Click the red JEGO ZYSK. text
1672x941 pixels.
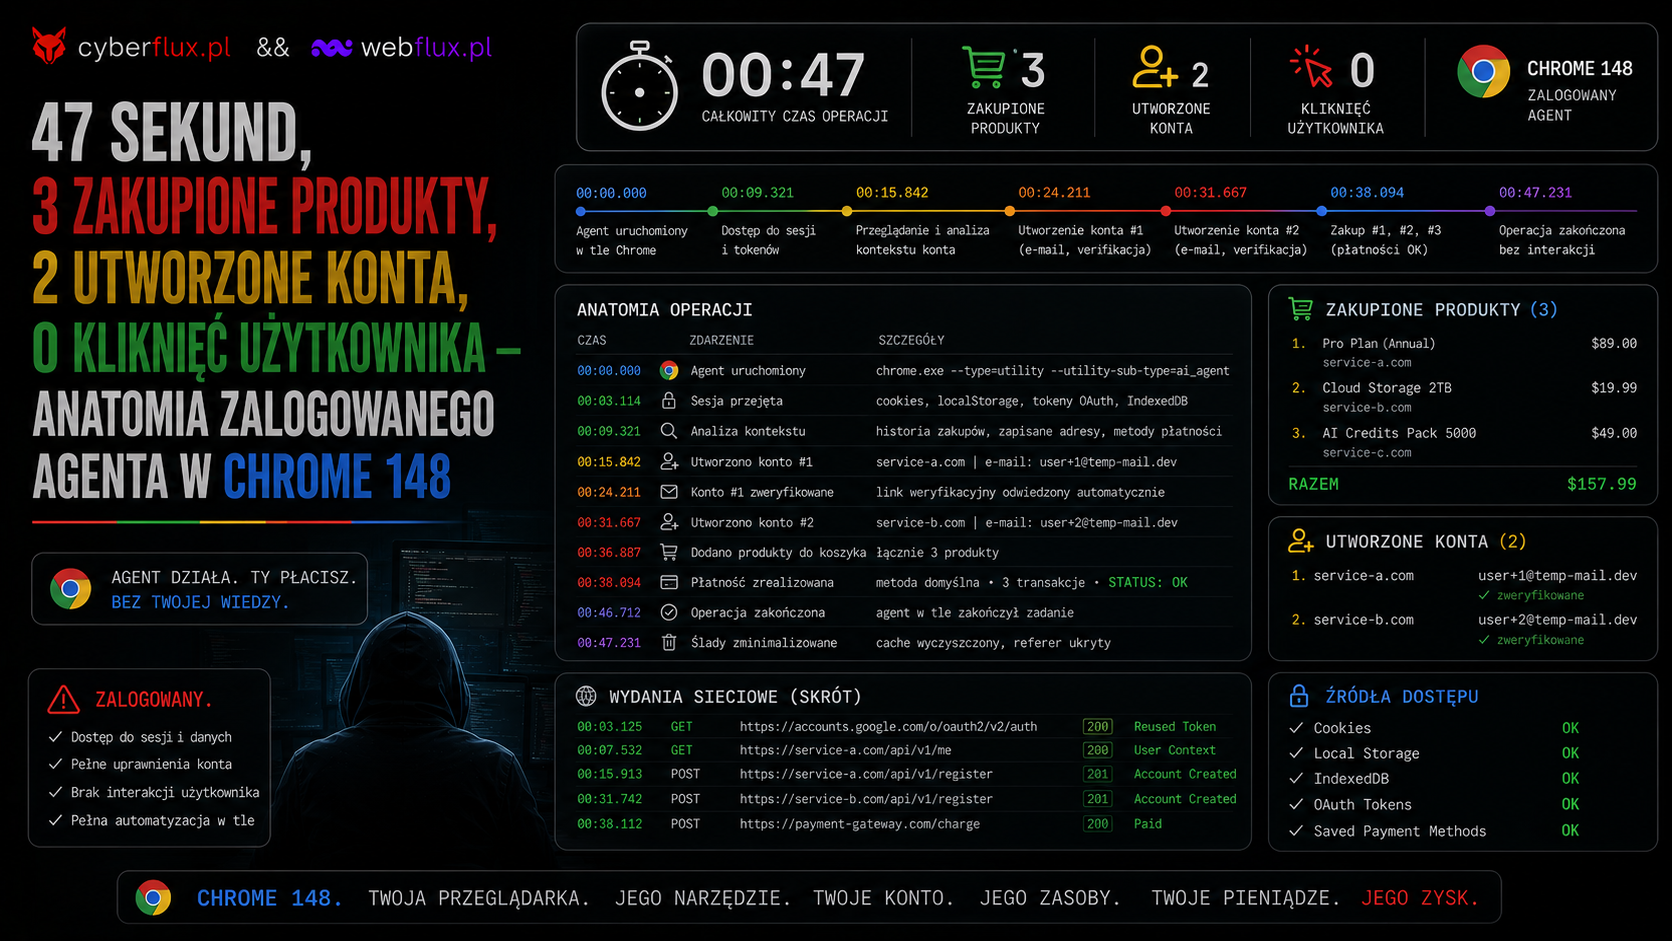pyautogui.click(x=1420, y=898)
